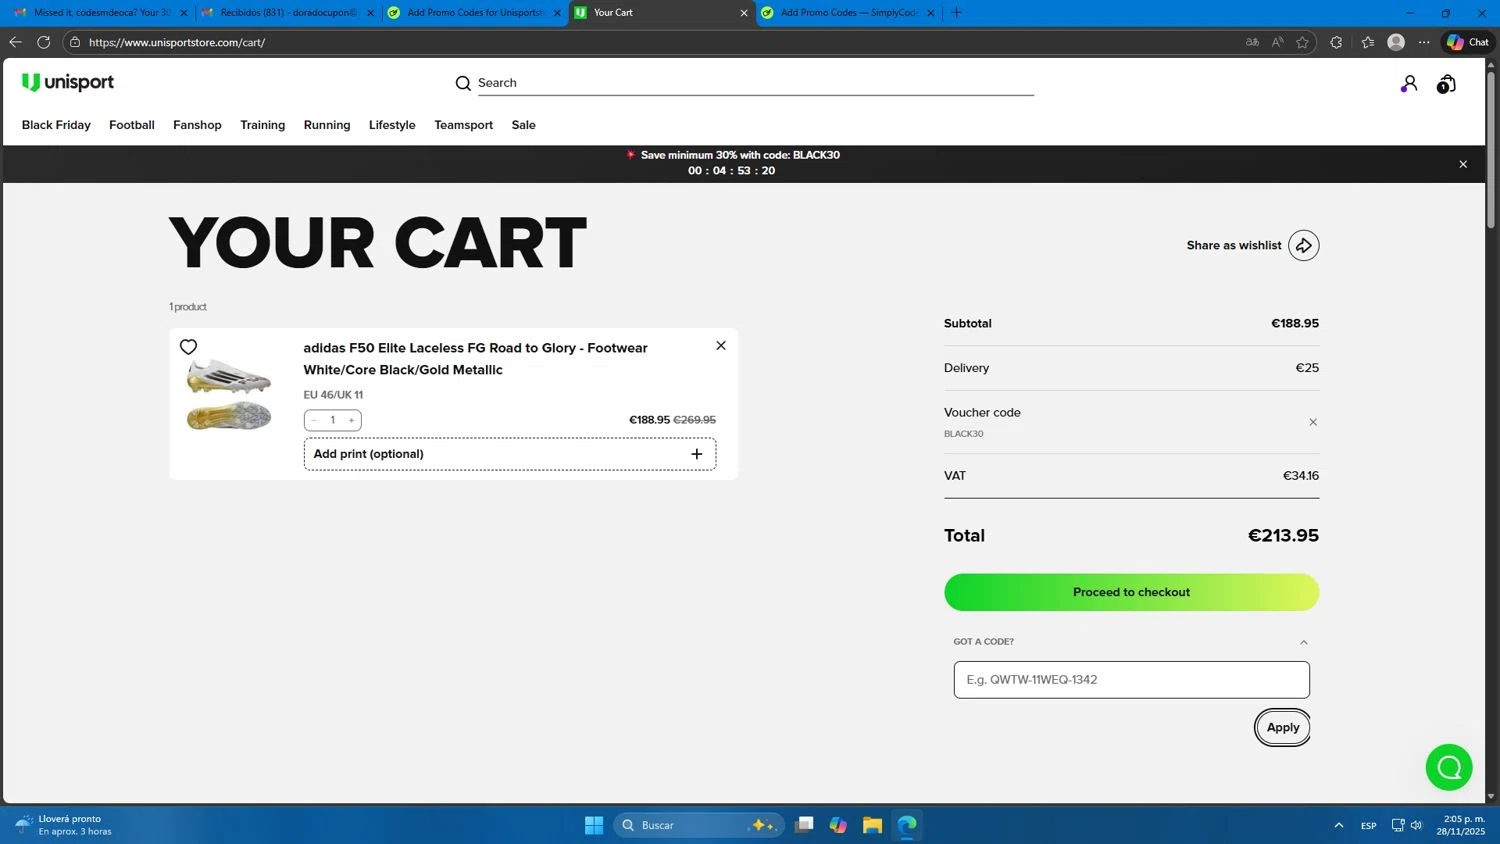Open the shopping bag cart icon
Image resolution: width=1500 pixels, height=844 pixels.
click(x=1446, y=84)
